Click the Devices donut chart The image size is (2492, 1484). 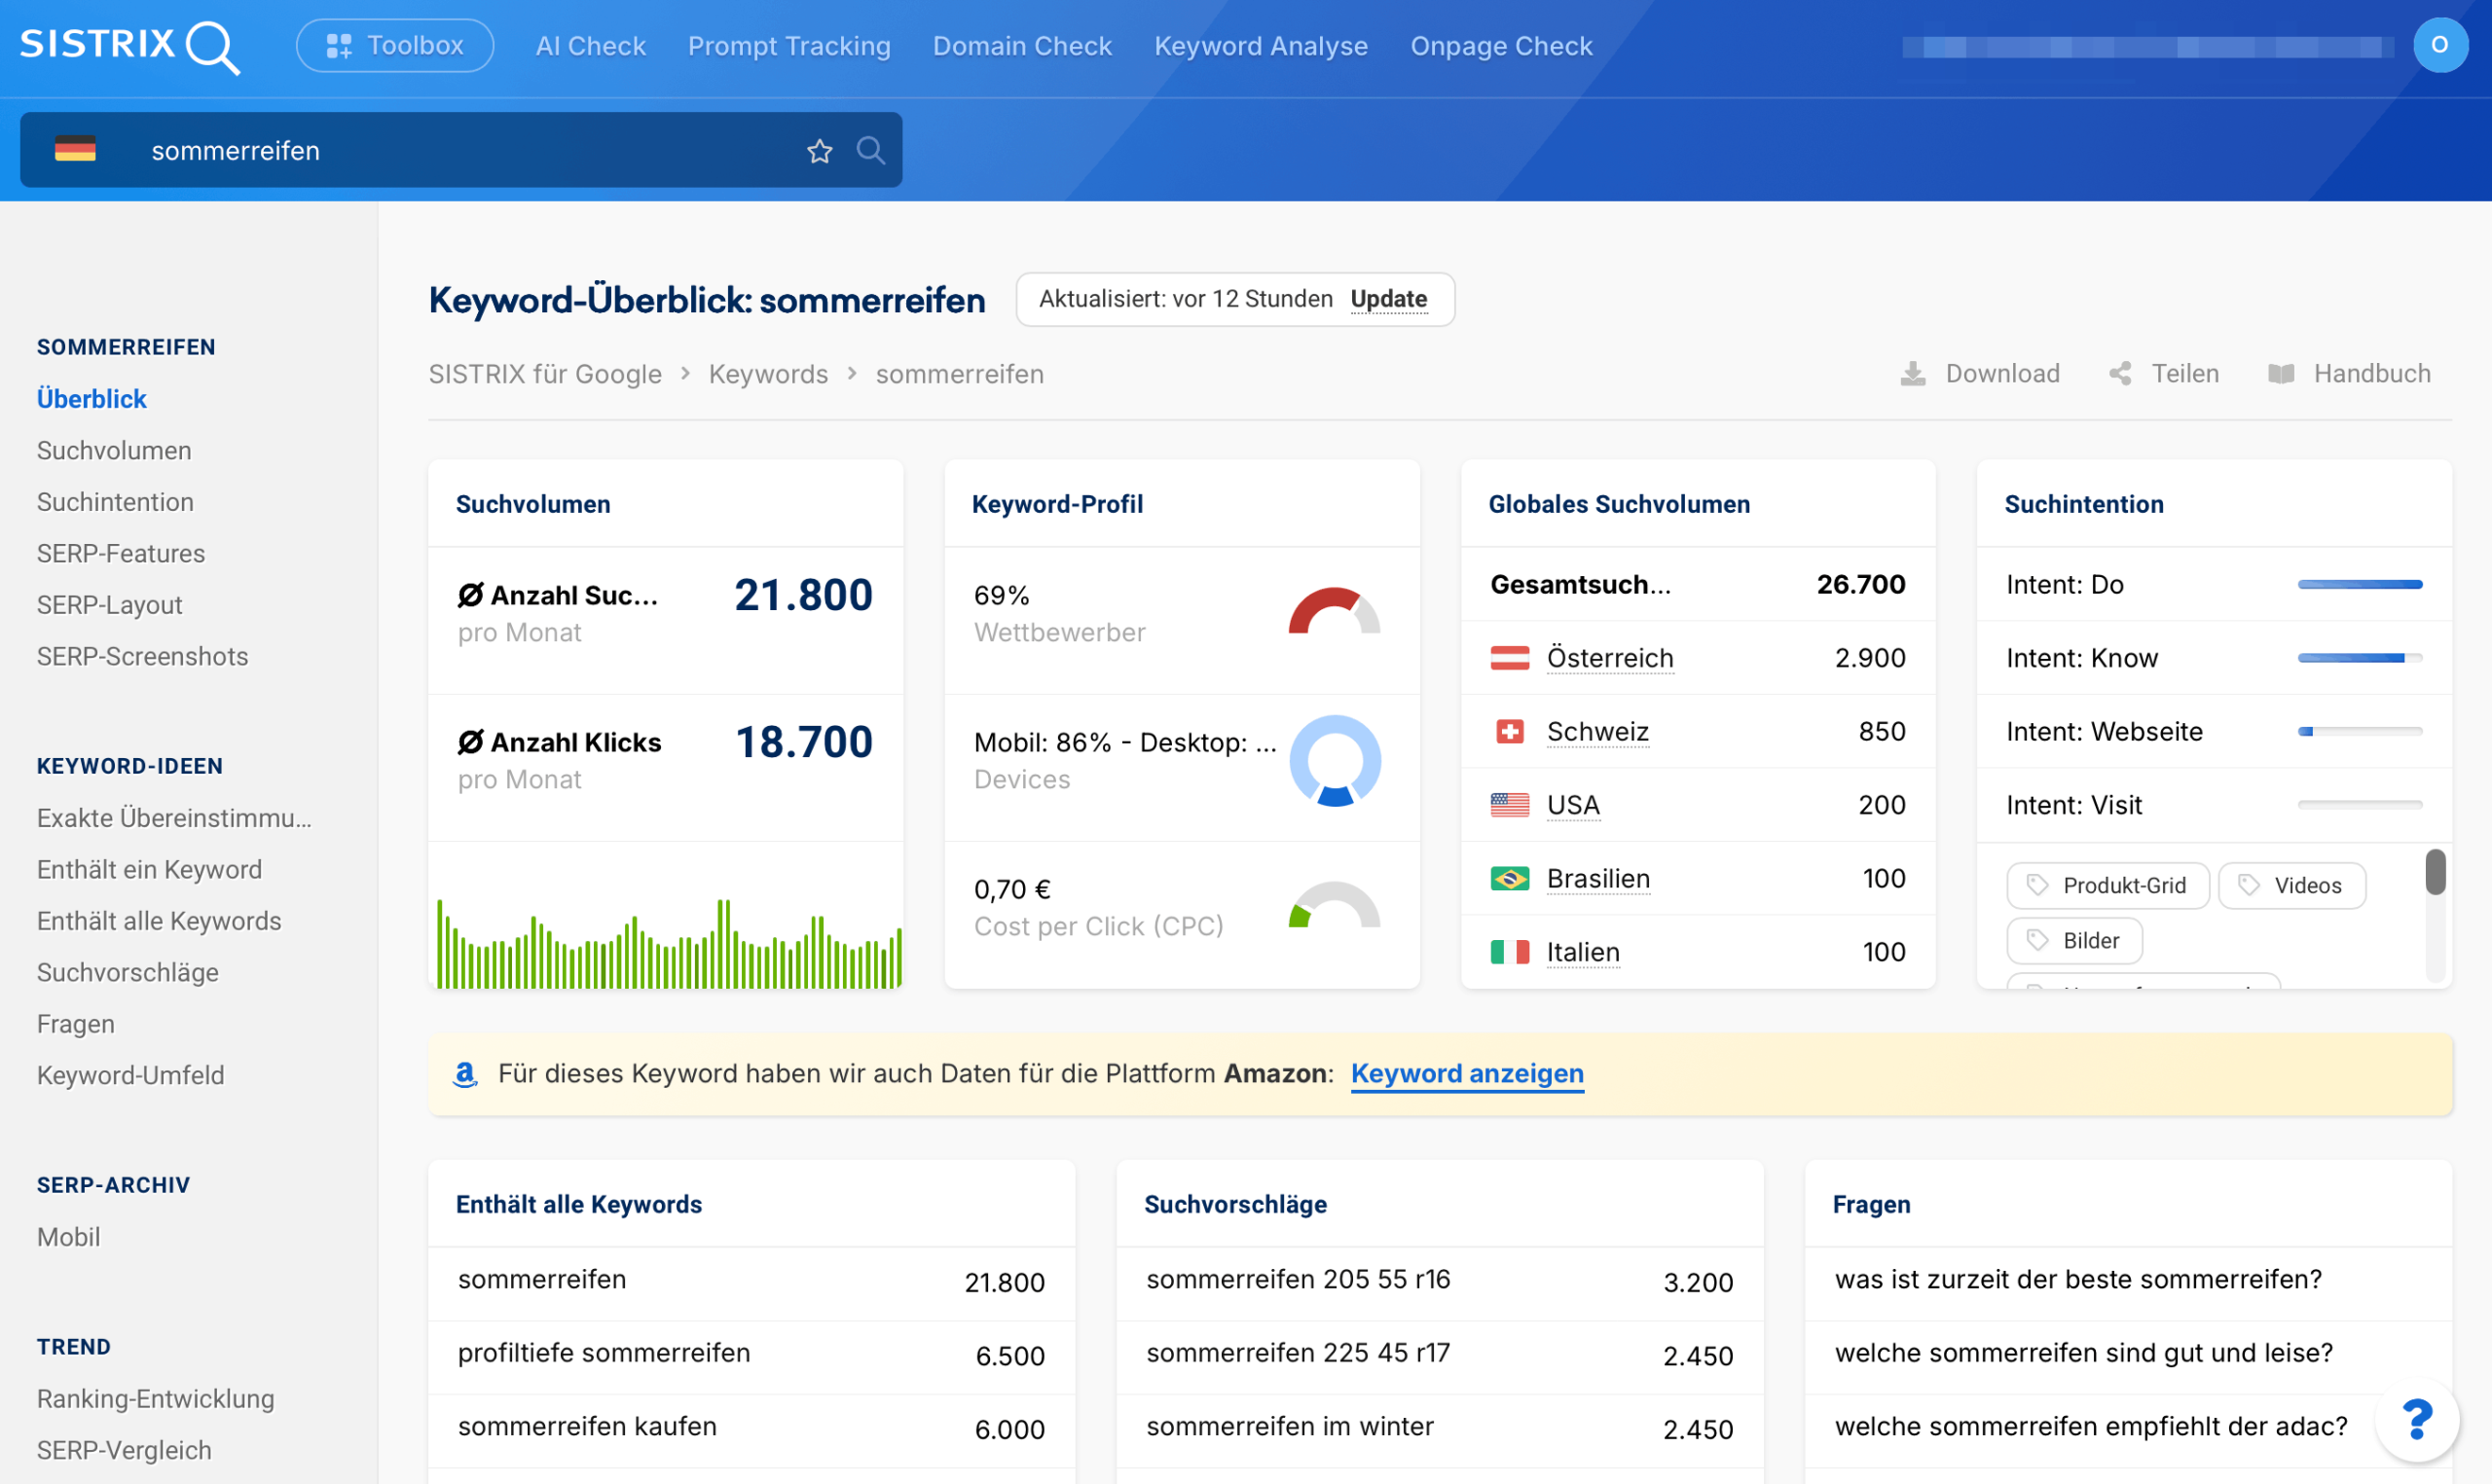coord(1335,761)
